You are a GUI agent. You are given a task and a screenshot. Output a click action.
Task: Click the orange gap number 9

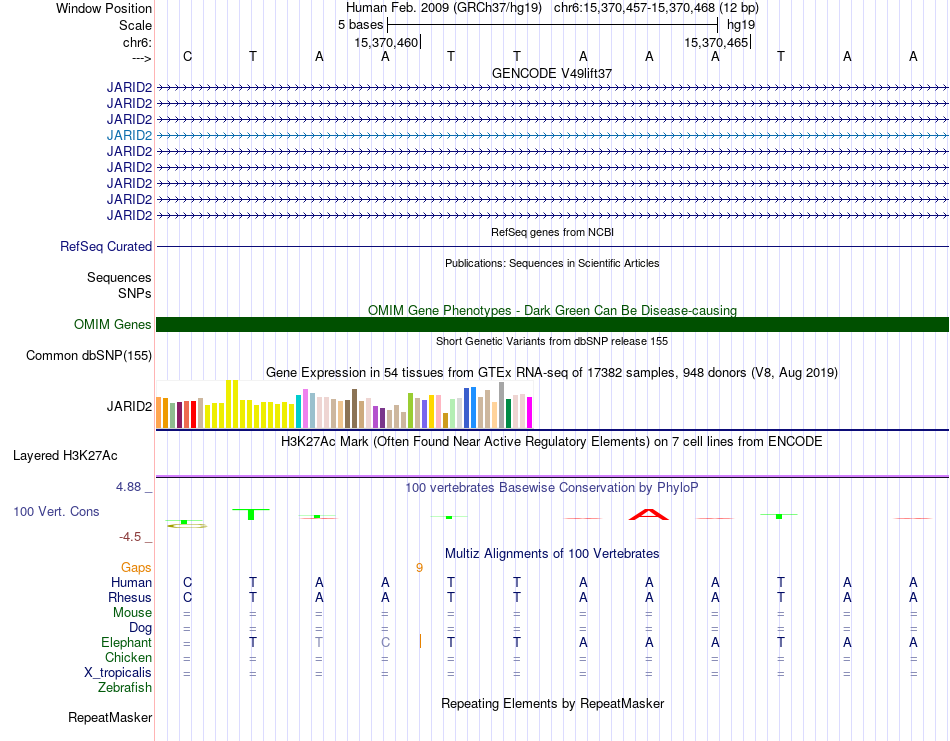[419, 568]
